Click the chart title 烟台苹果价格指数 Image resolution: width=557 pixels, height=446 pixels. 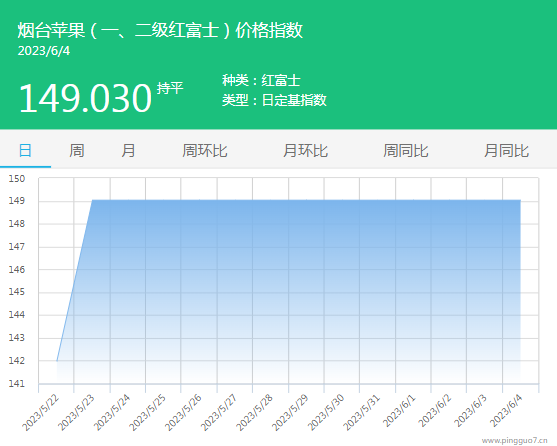(x=160, y=30)
